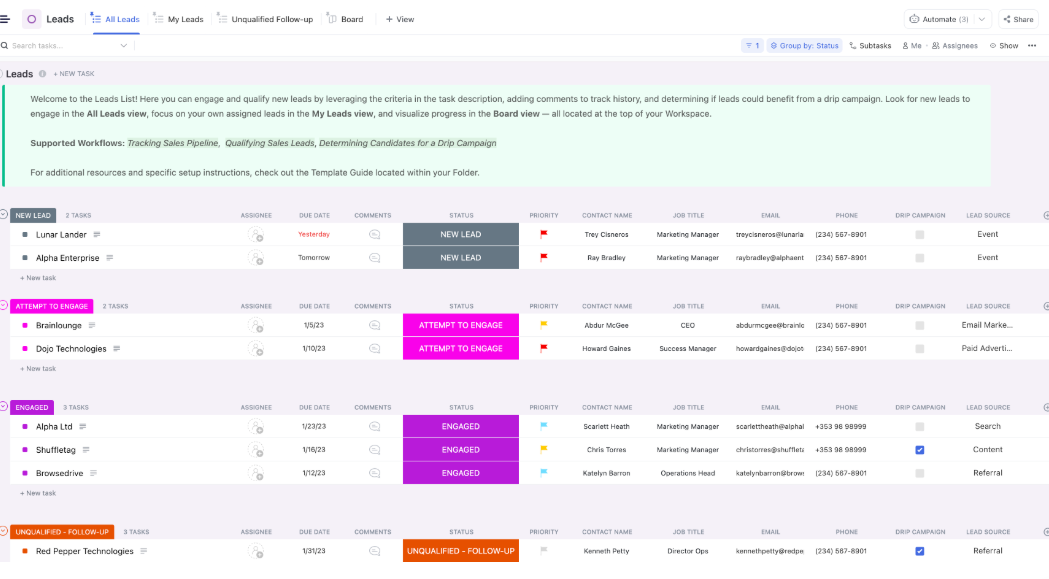Open the Subtasks option
Viewport: 1049px width, 579px height.
point(870,46)
